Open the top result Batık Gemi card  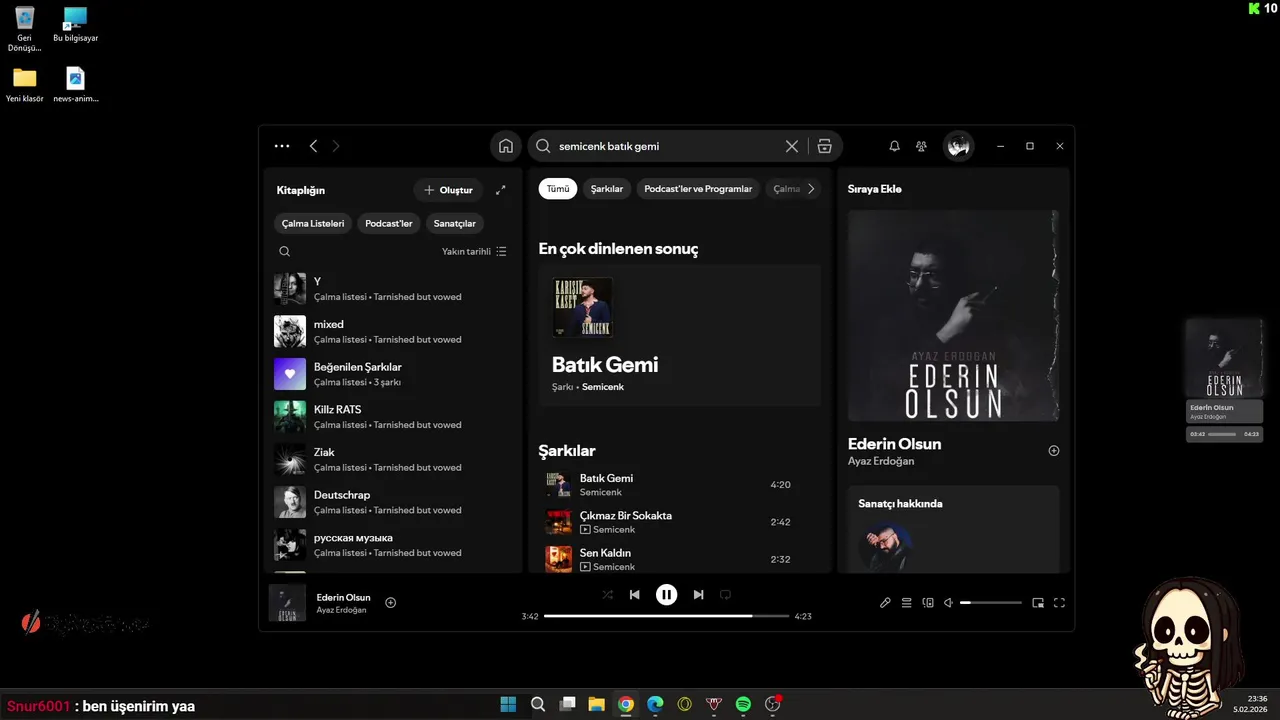[680, 335]
